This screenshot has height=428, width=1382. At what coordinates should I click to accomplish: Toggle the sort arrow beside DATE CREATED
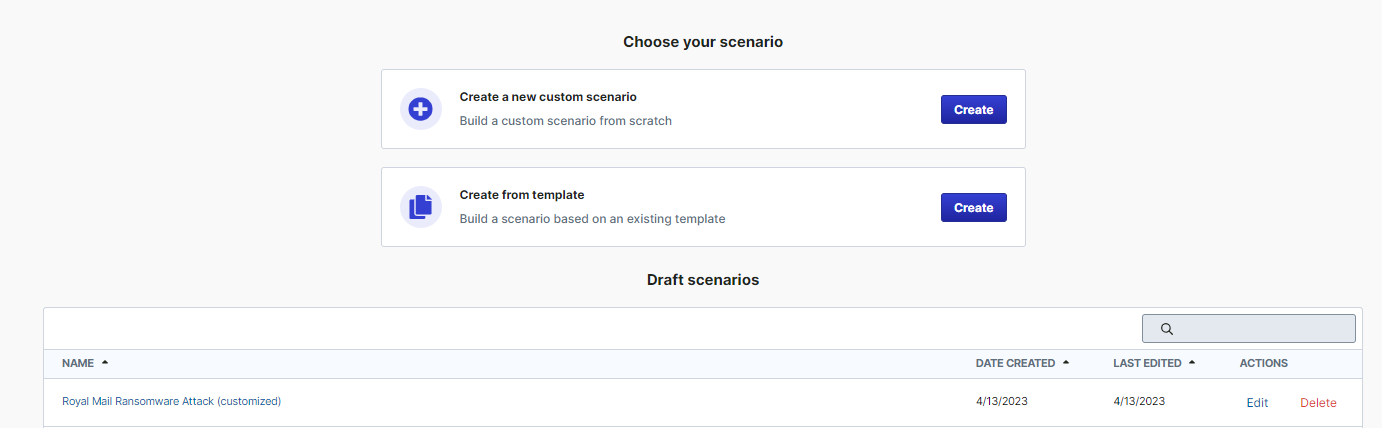click(x=1066, y=363)
